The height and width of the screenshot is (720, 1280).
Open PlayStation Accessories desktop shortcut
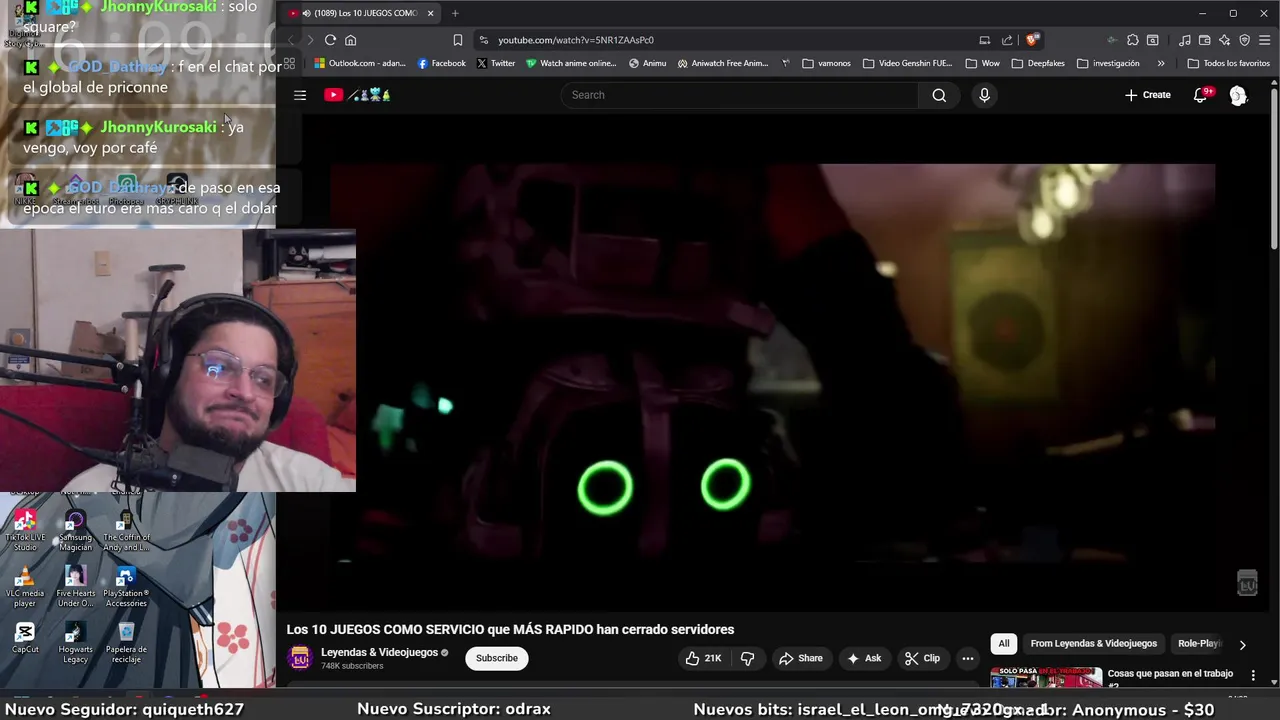[x=125, y=587]
